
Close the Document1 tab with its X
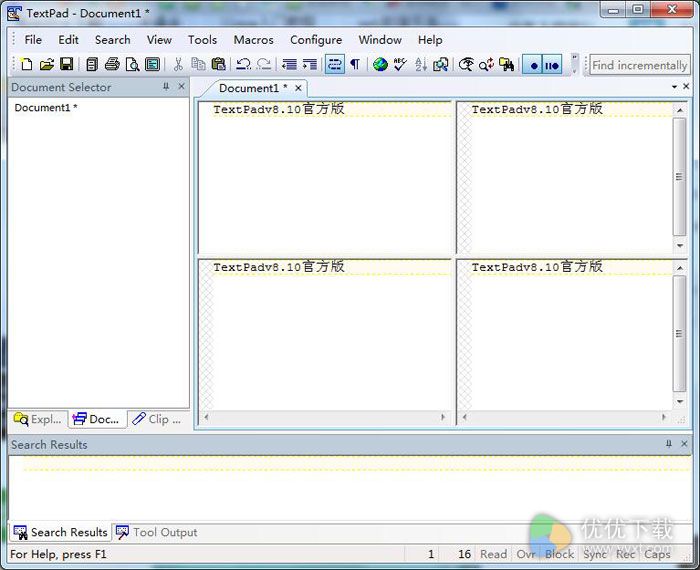click(x=298, y=88)
